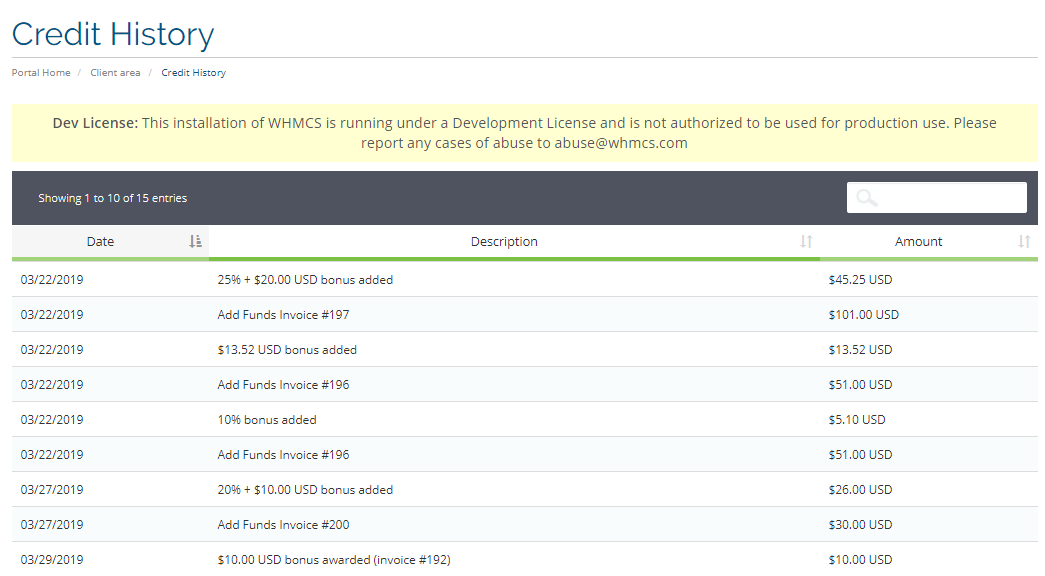Click the Date column header label
Viewport: 1045px width, 576px height.
100,241
